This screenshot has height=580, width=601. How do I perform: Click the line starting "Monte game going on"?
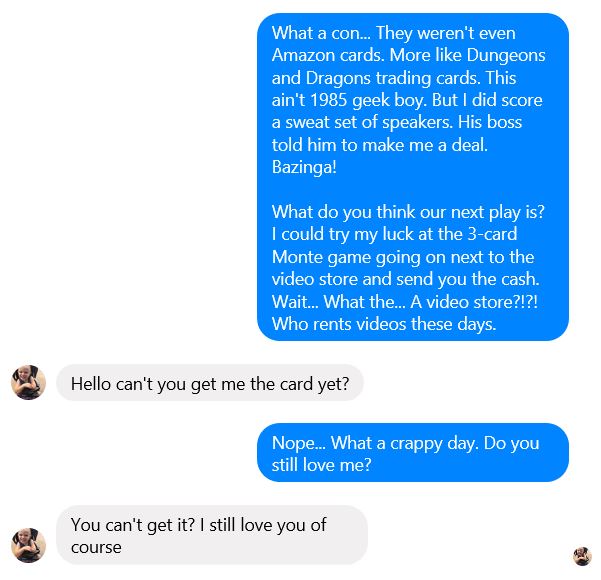tap(403, 257)
